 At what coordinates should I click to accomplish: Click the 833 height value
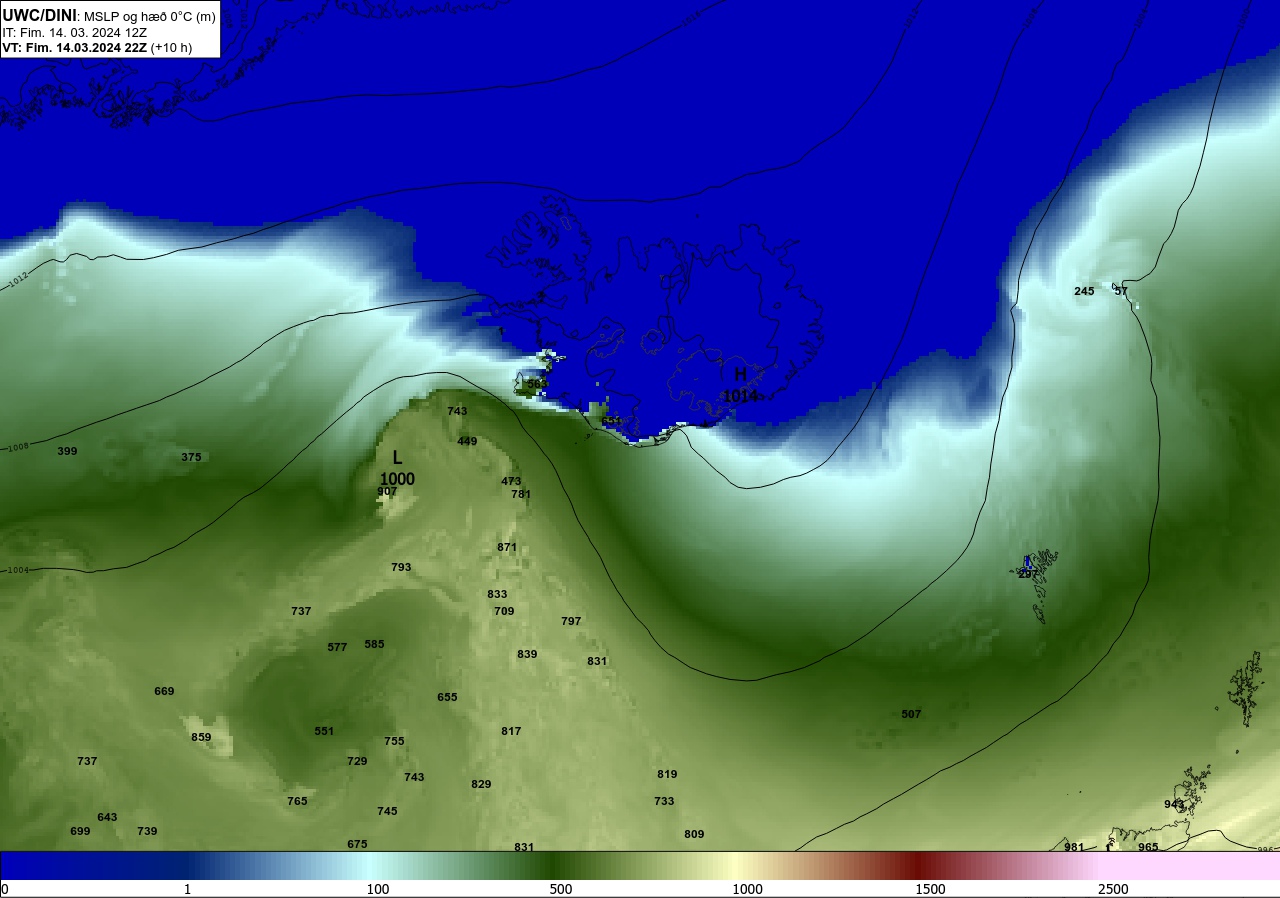[x=497, y=594]
